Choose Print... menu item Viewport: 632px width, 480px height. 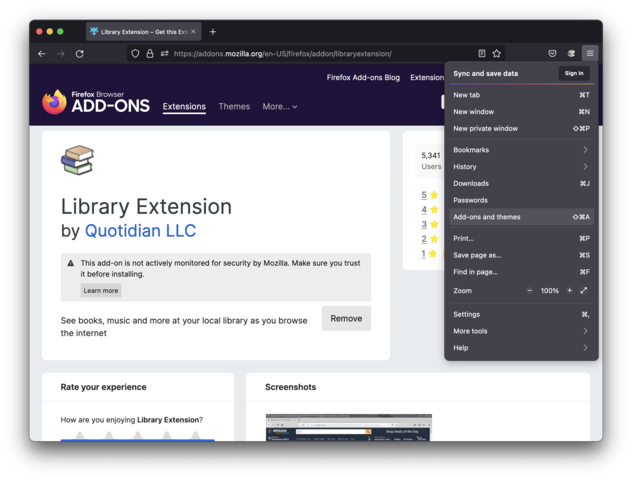(x=521, y=239)
